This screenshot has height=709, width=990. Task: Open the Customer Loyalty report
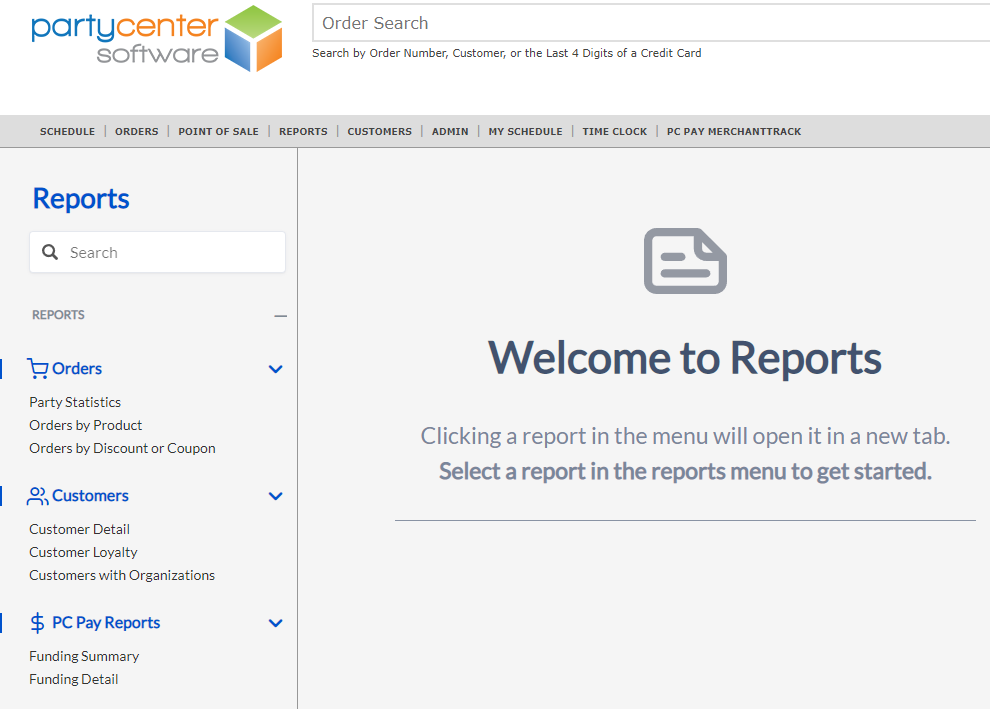pyautogui.click(x=83, y=552)
